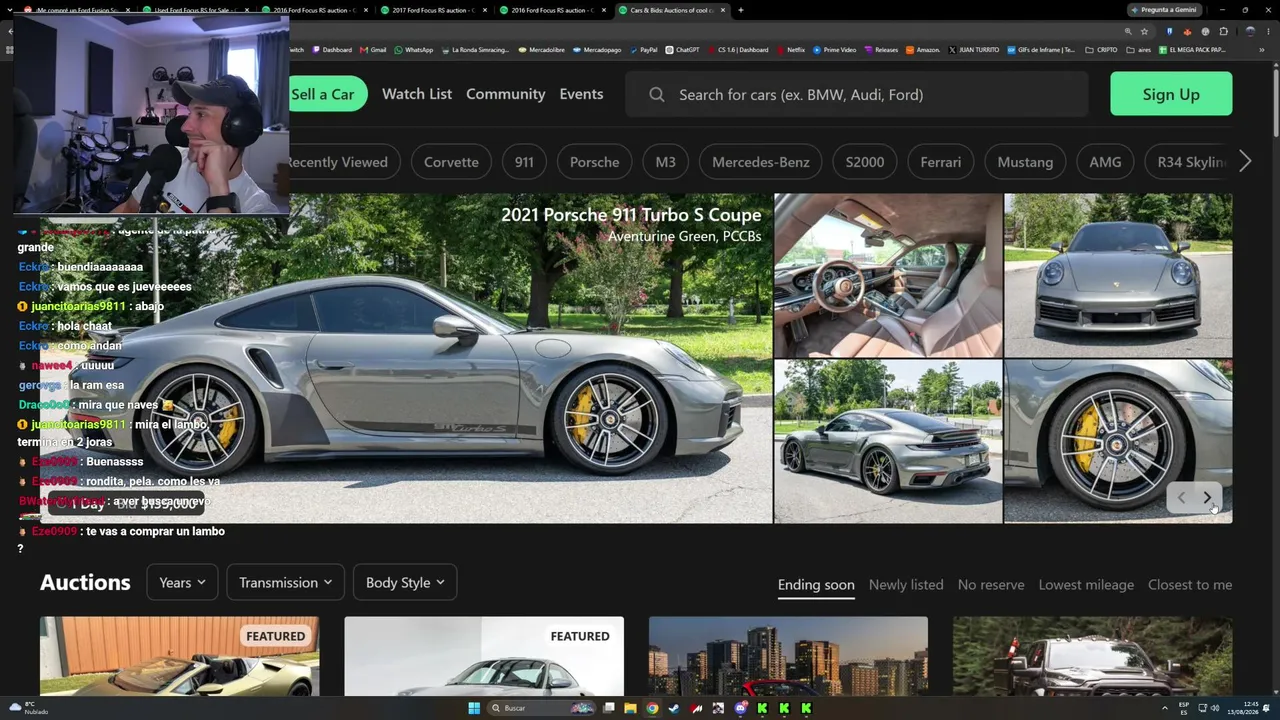Select the Ferrari filter chip
The height and width of the screenshot is (720, 1280).
[x=941, y=162]
